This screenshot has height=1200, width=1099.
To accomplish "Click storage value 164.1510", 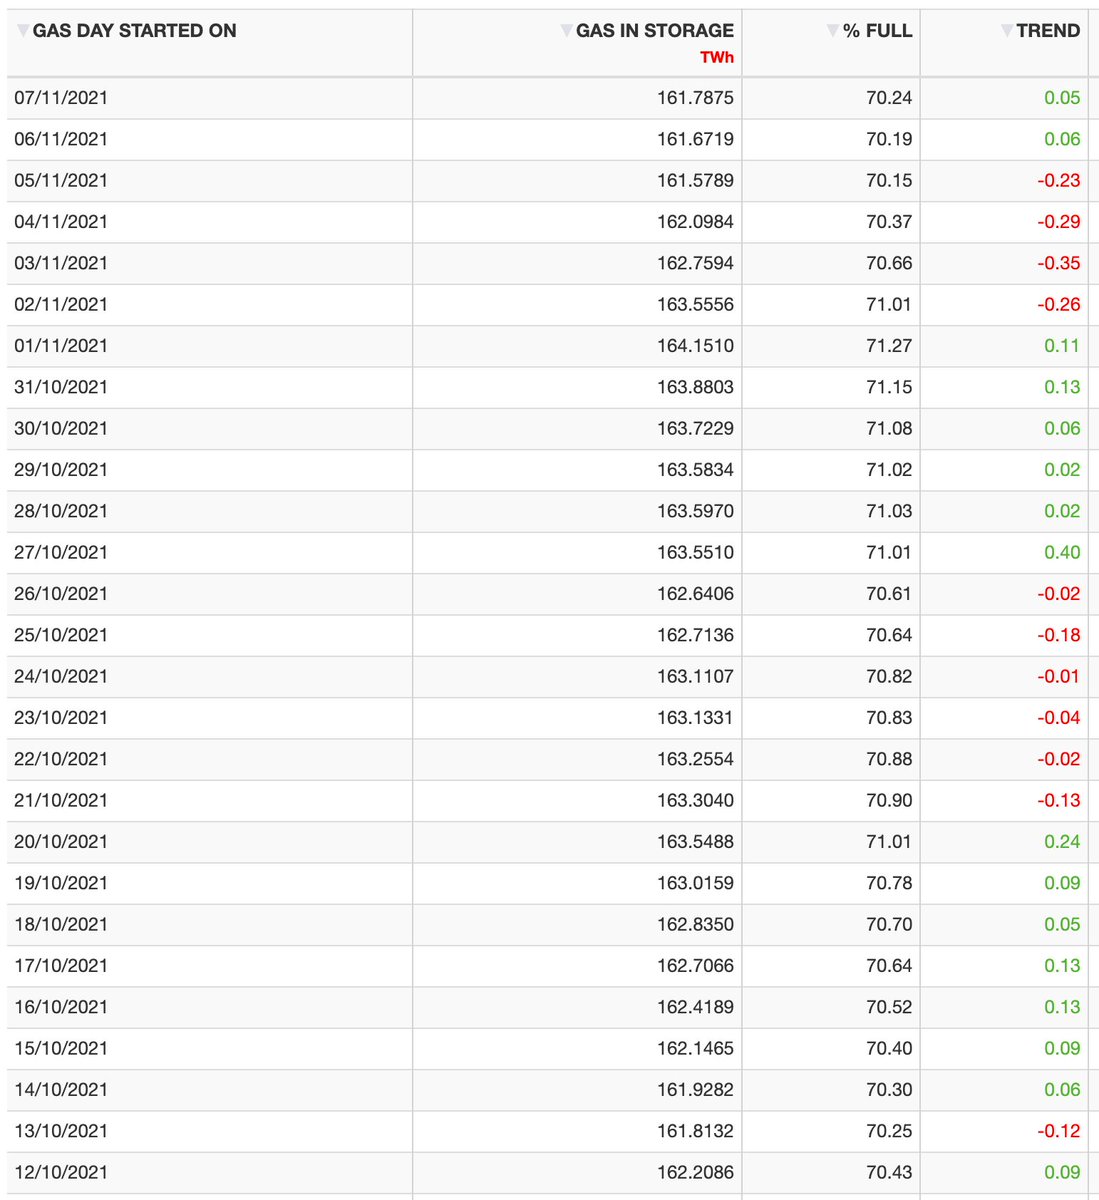I will click(695, 346).
